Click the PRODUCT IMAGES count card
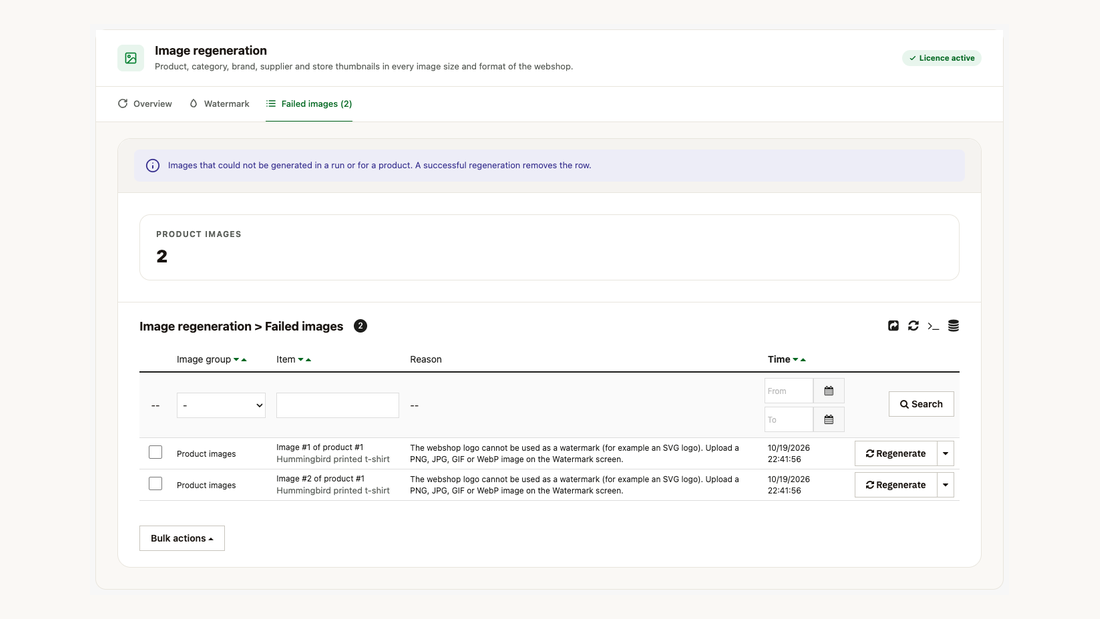Viewport: 1100px width, 619px height. [549, 248]
